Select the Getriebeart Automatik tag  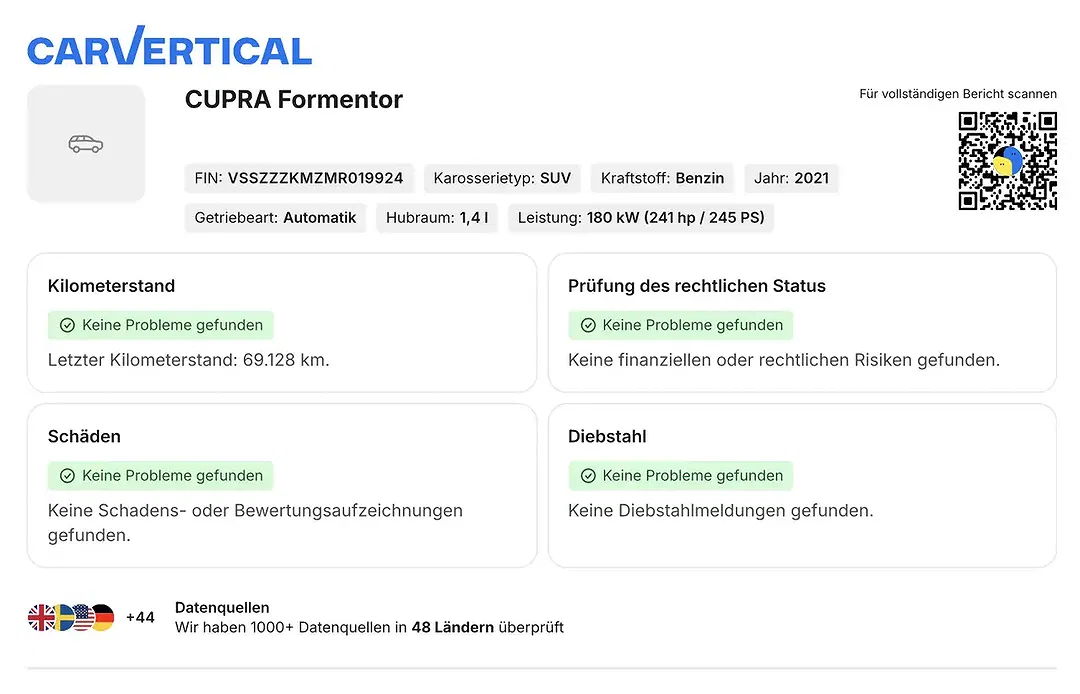pyautogui.click(x=275, y=218)
